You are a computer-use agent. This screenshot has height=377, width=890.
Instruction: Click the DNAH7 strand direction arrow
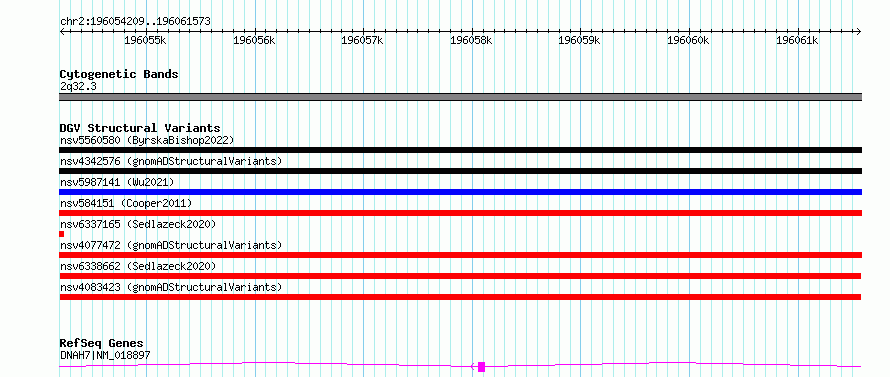click(x=473, y=367)
